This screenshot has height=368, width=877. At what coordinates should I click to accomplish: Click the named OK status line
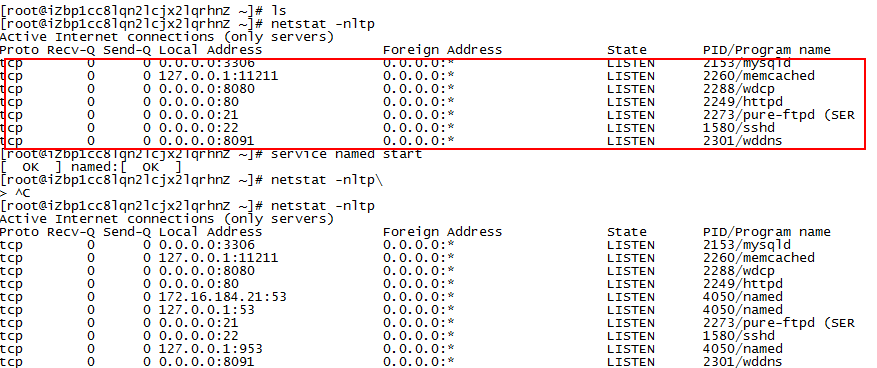pyautogui.click(x=91, y=167)
